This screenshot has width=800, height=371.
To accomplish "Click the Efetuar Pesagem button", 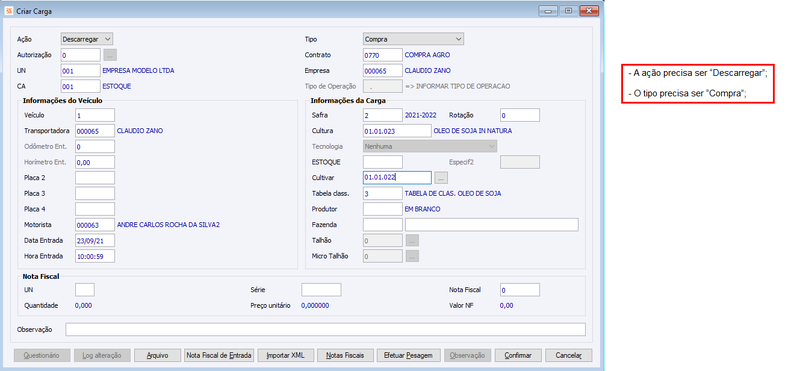I will click(x=408, y=355).
